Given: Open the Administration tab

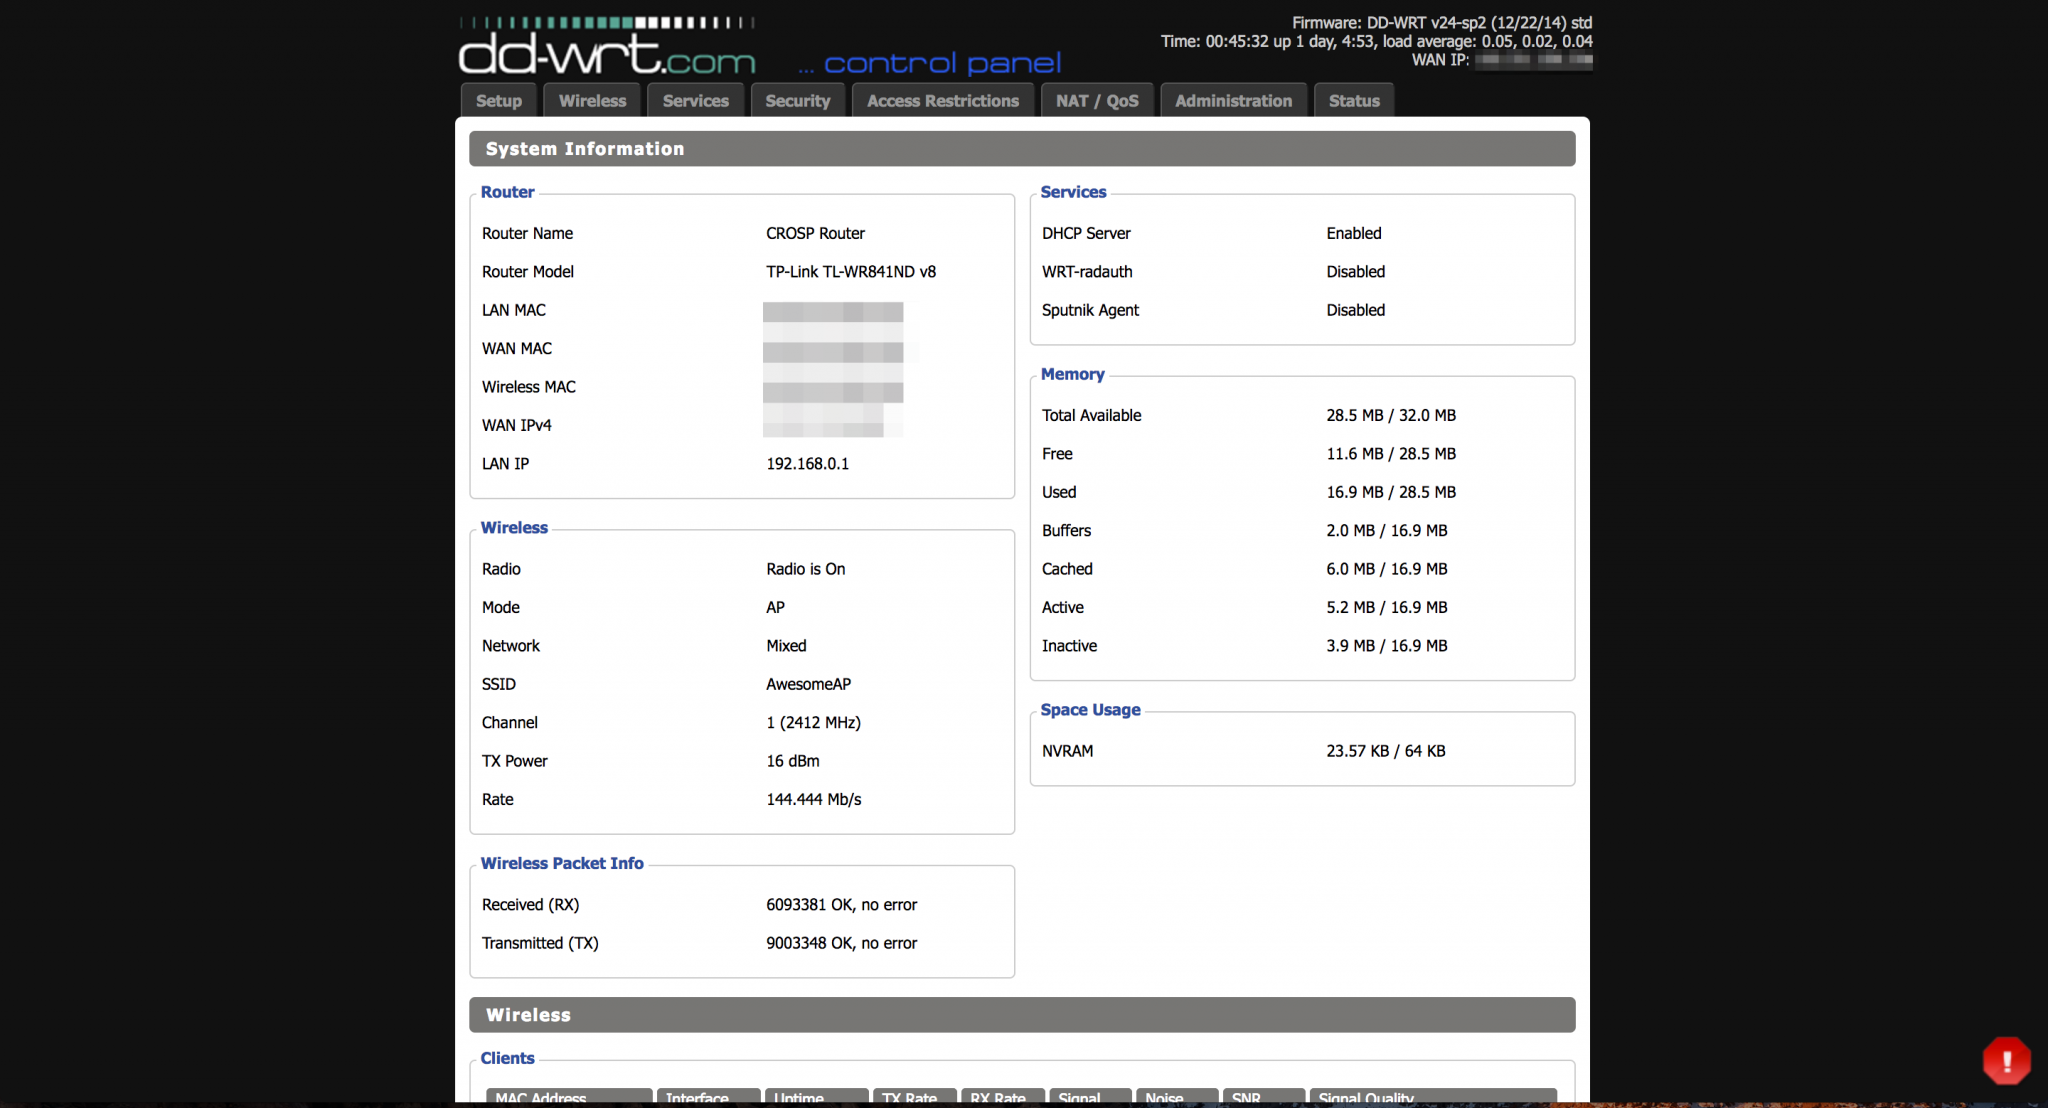Looking at the screenshot, I should pyautogui.click(x=1233, y=101).
